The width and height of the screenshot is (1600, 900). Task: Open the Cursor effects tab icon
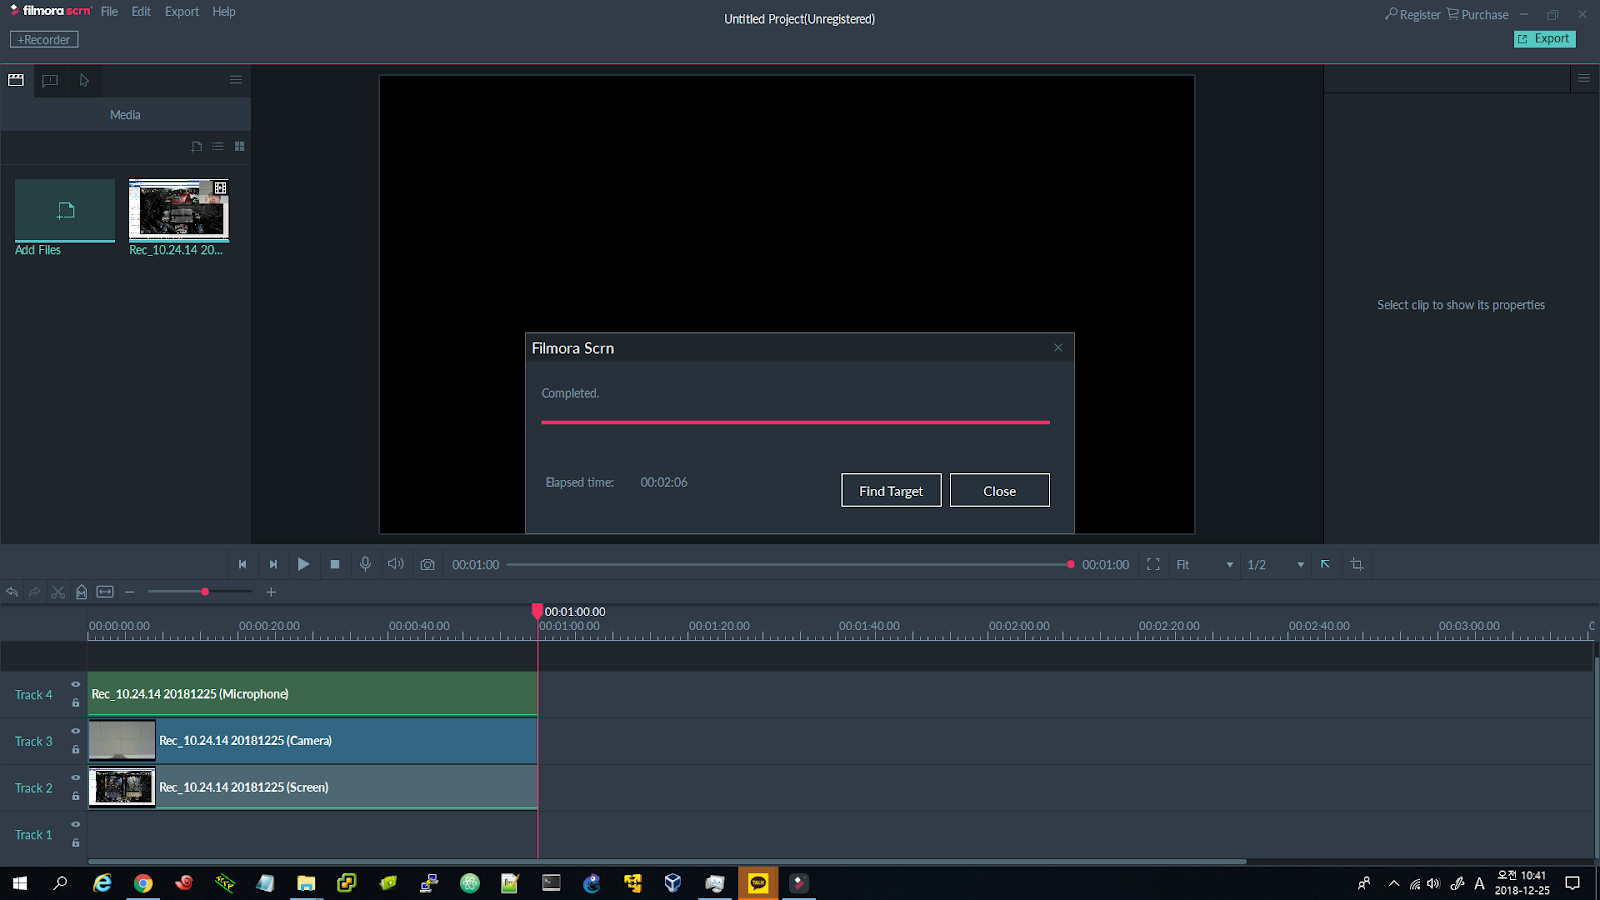pyautogui.click(x=84, y=80)
